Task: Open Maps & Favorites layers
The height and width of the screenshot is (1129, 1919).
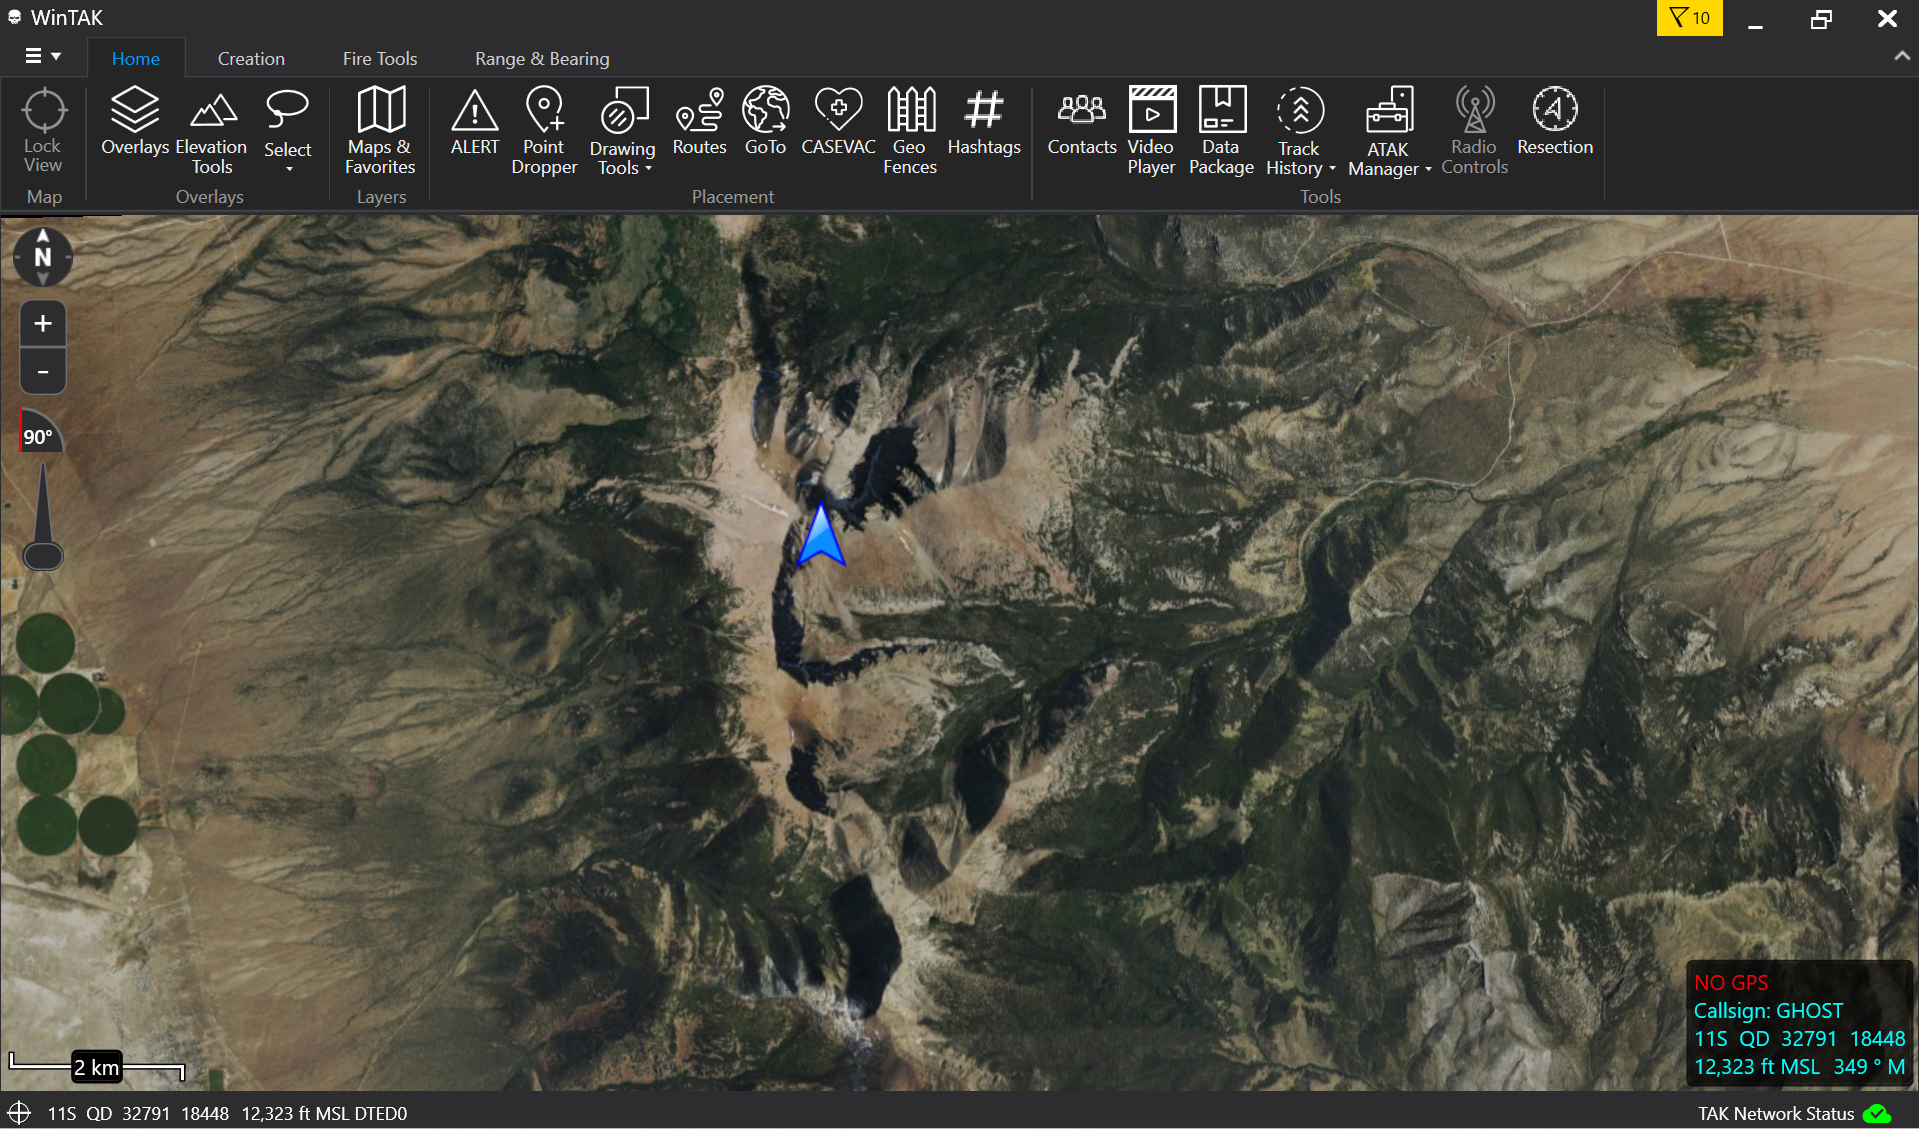Action: (x=380, y=130)
